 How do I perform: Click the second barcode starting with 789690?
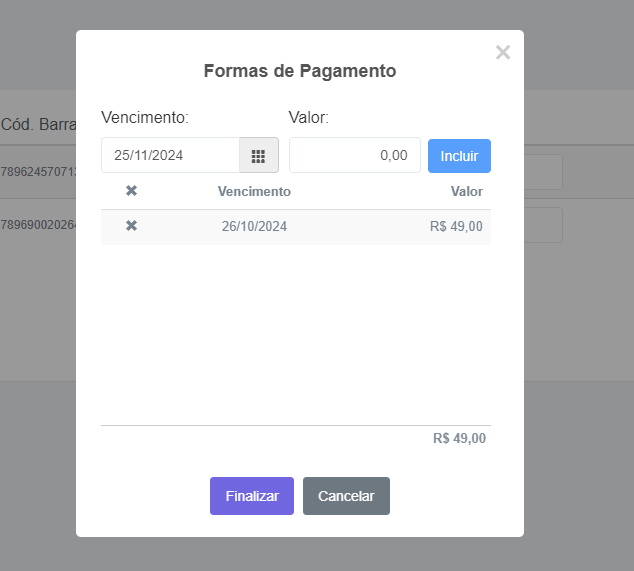[x=38, y=224]
